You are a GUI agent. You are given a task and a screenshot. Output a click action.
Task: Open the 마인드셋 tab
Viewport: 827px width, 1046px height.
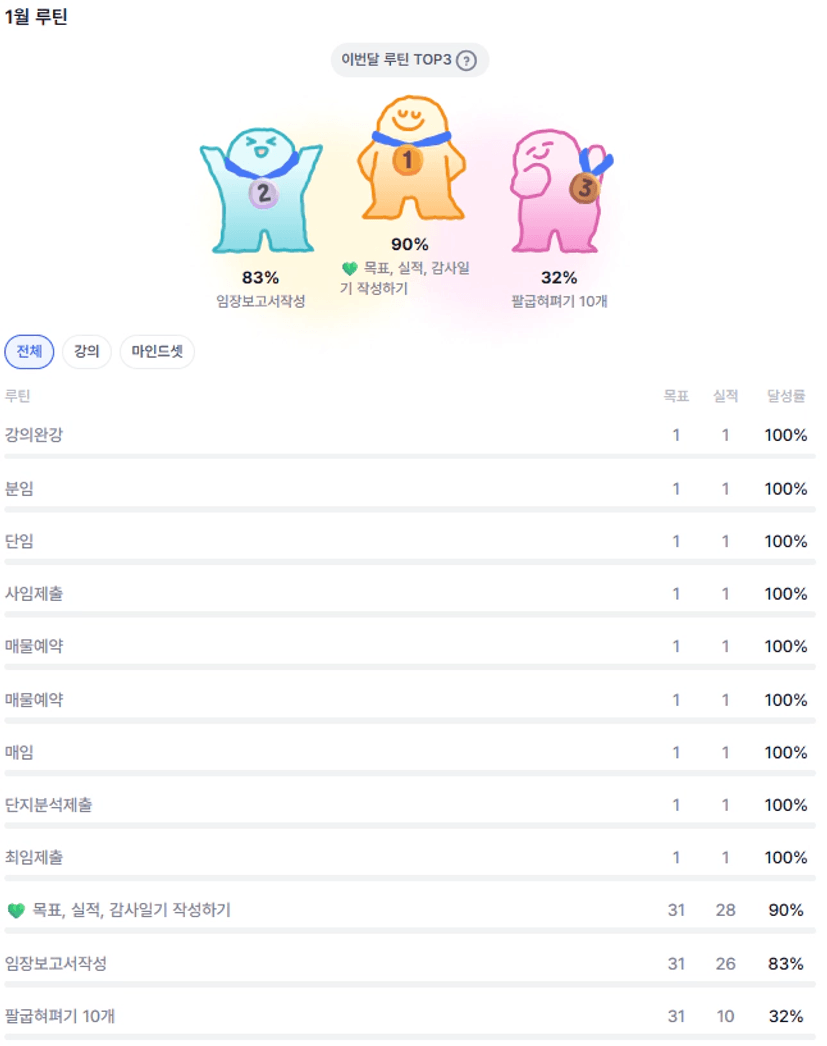pyautogui.click(x=157, y=352)
